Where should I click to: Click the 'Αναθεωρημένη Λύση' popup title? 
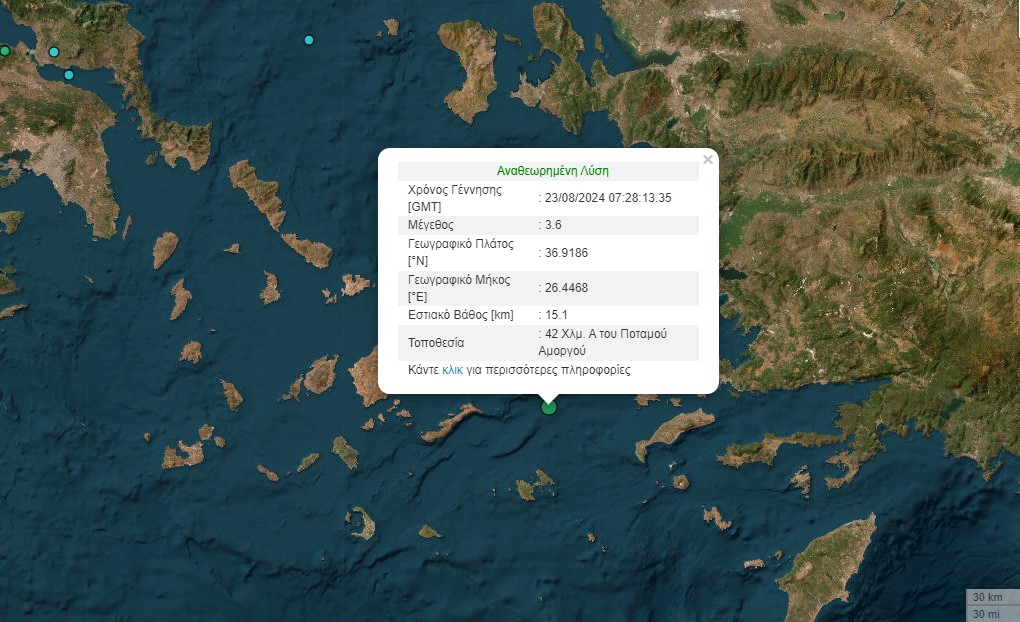point(552,171)
